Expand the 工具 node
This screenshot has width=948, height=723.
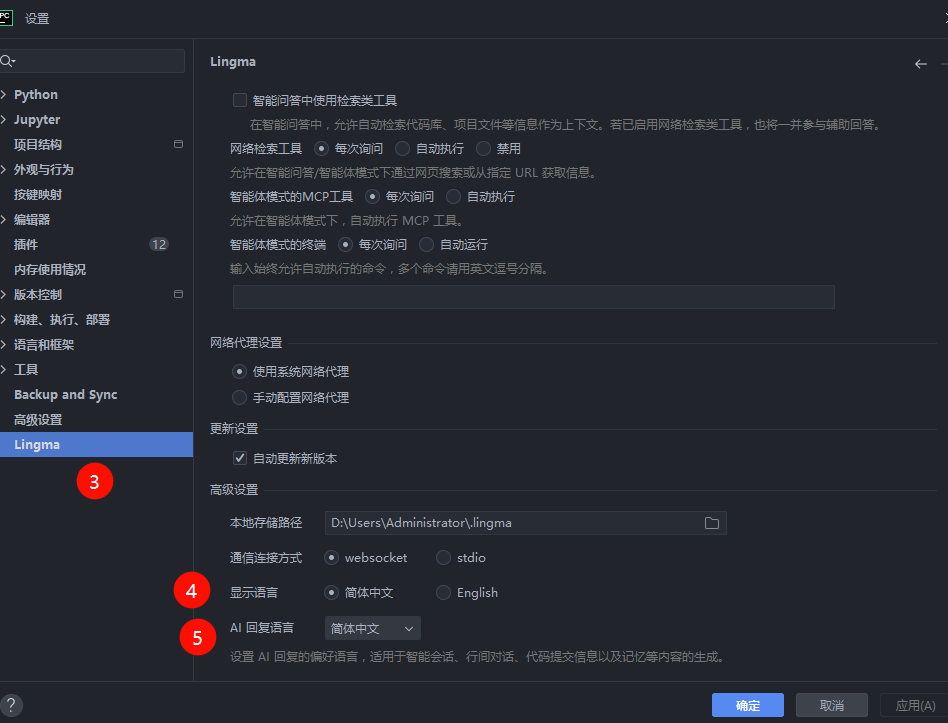(4, 369)
